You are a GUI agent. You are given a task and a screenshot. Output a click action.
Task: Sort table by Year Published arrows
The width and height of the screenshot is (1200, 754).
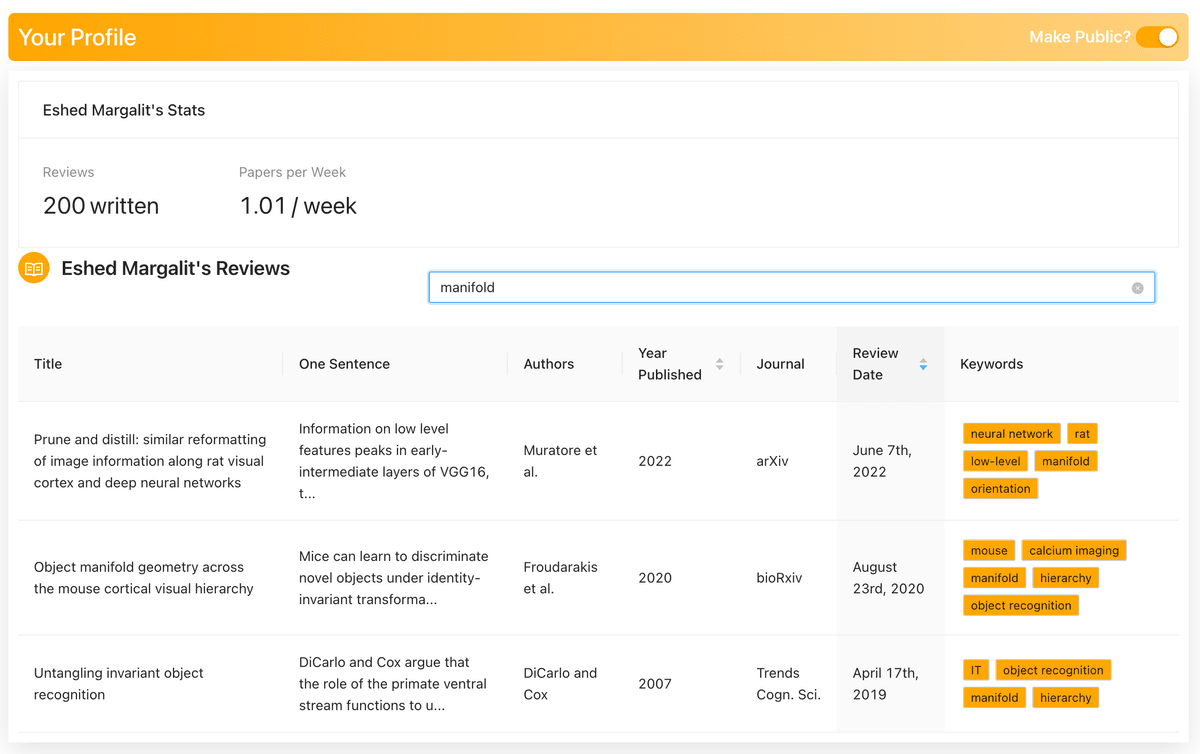click(719, 364)
